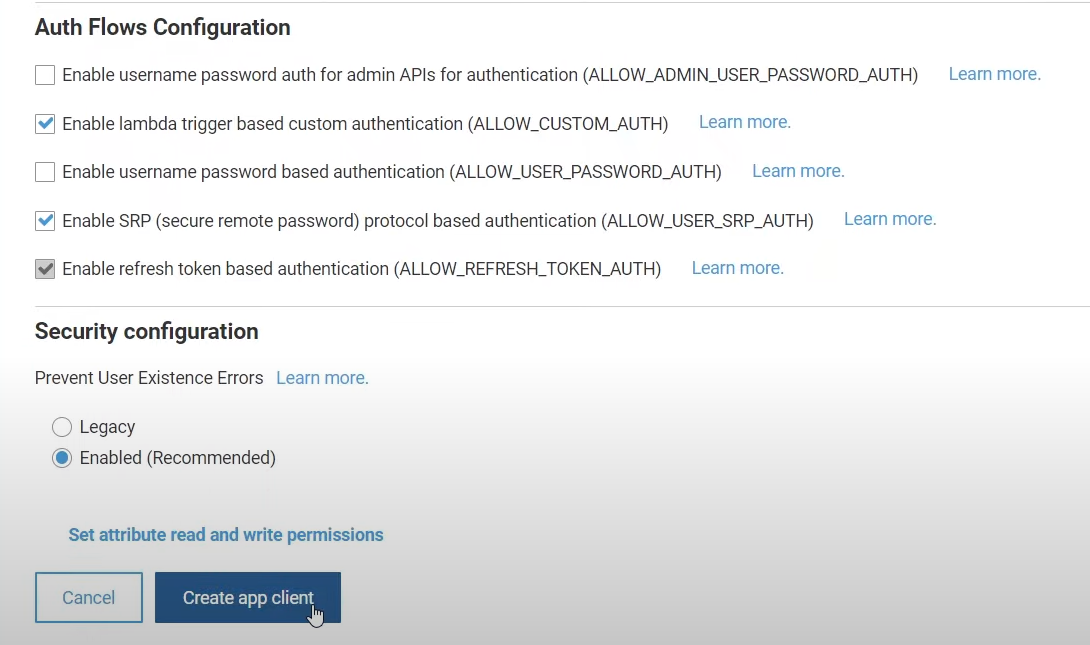
Task: Open Learn more for Prevent User Existence Errors
Action: coord(322,378)
